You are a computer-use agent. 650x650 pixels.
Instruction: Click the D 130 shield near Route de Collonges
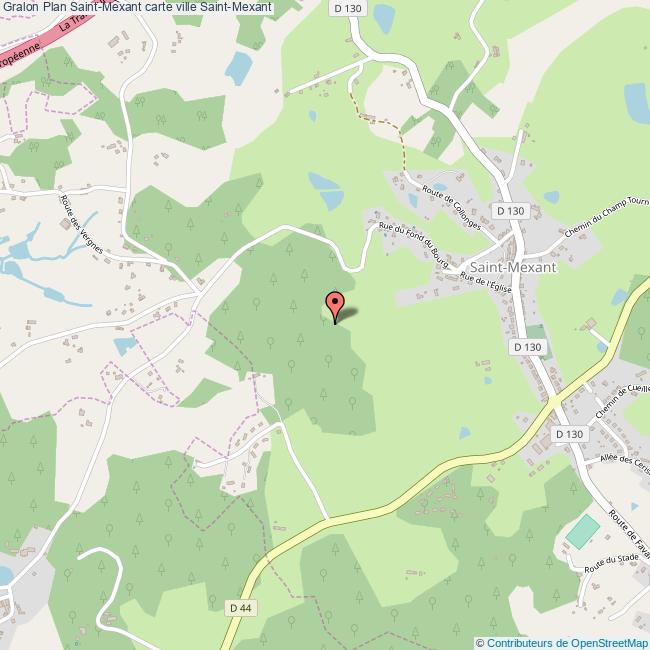tap(511, 211)
